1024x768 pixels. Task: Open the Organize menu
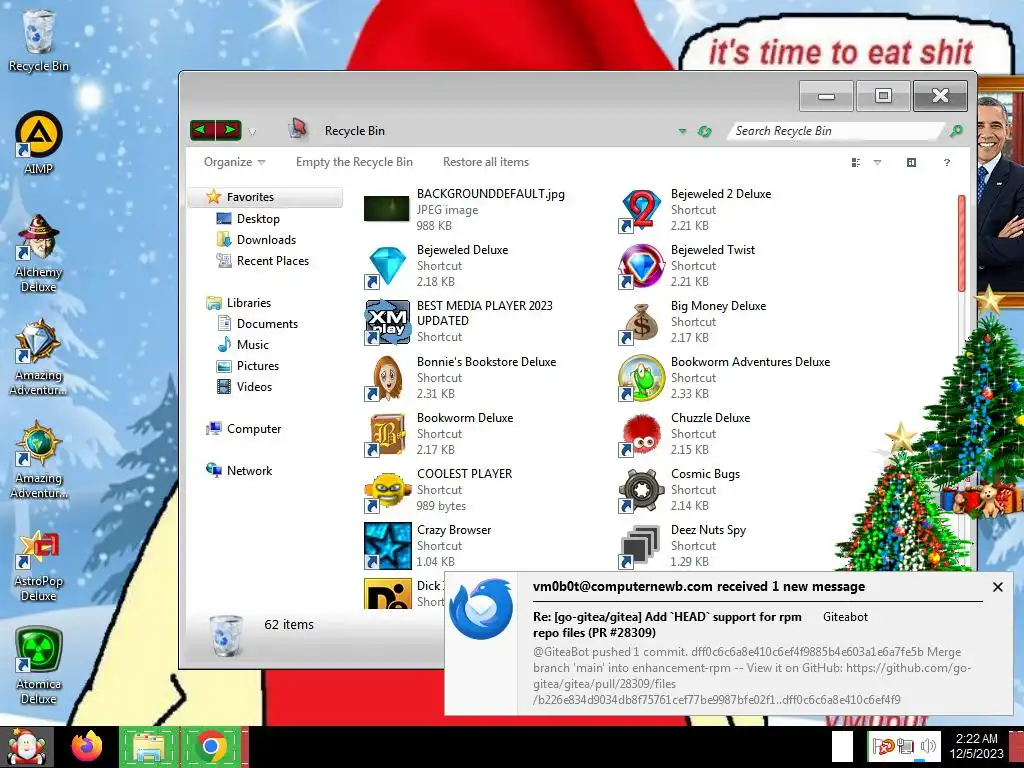(234, 162)
